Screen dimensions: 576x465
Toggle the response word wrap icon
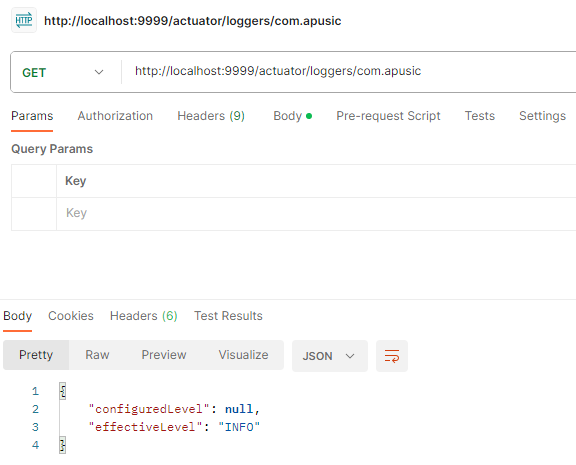tap(392, 356)
